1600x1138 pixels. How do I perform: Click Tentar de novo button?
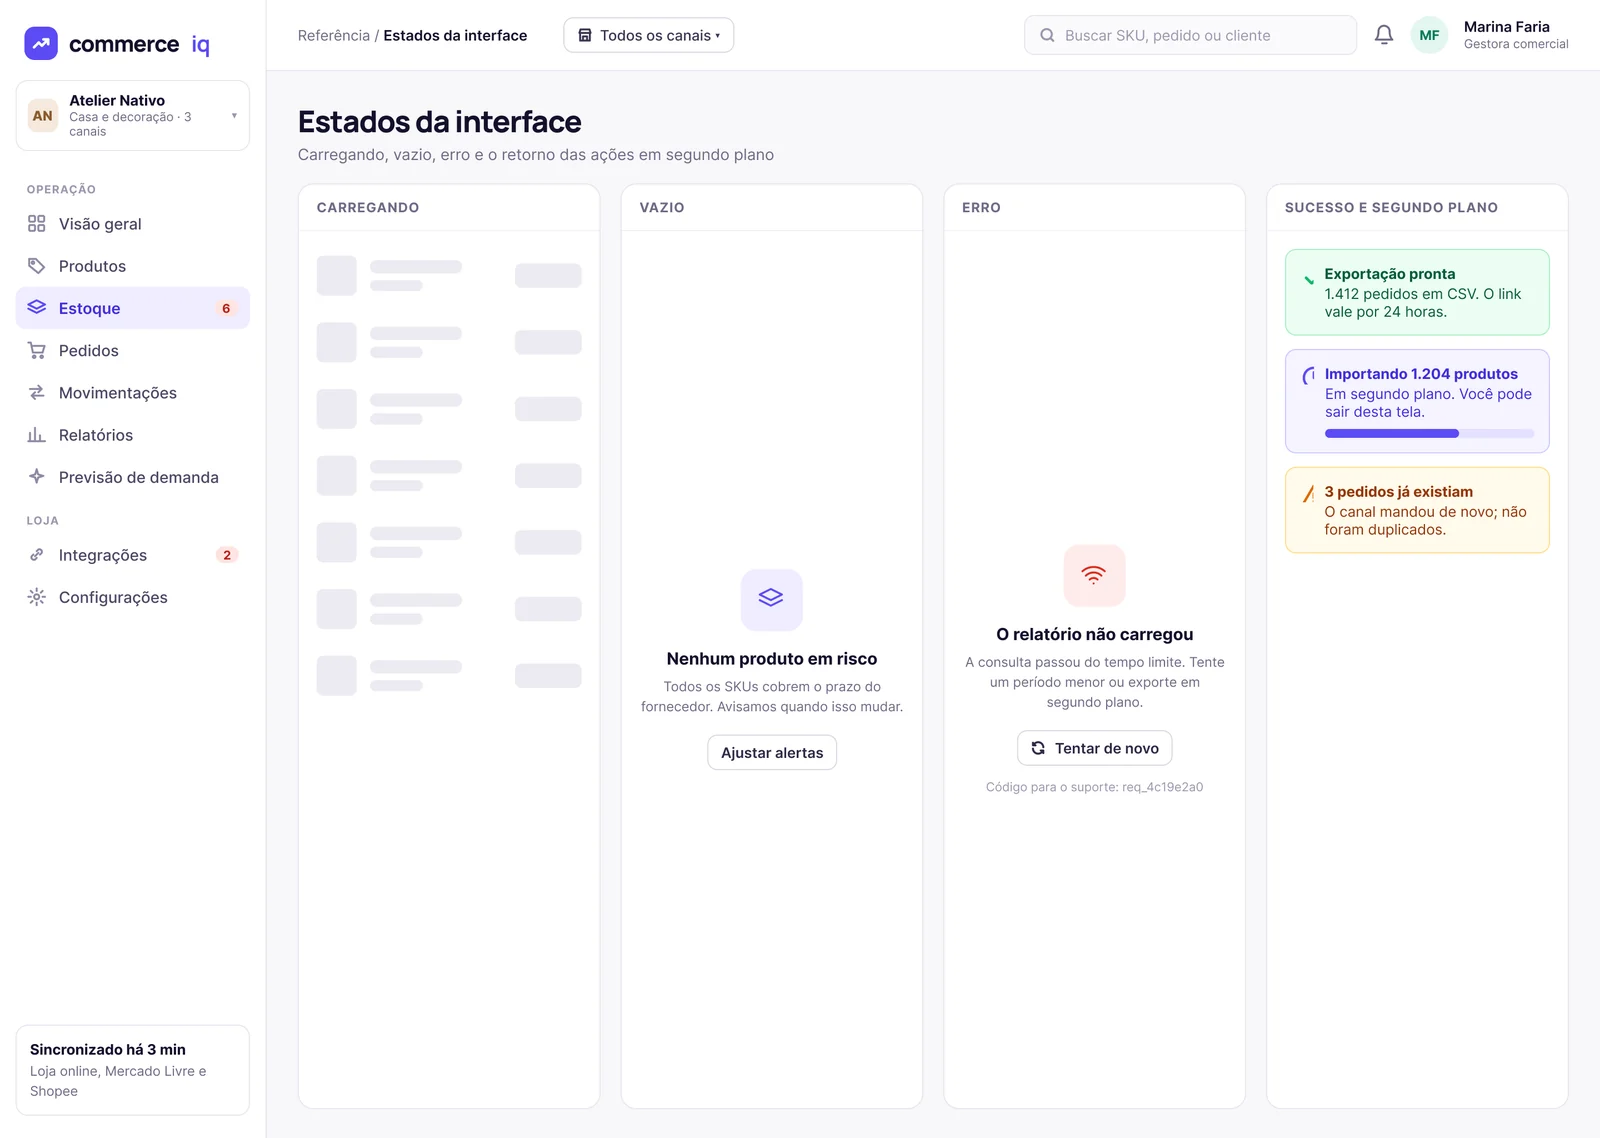(1095, 748)
